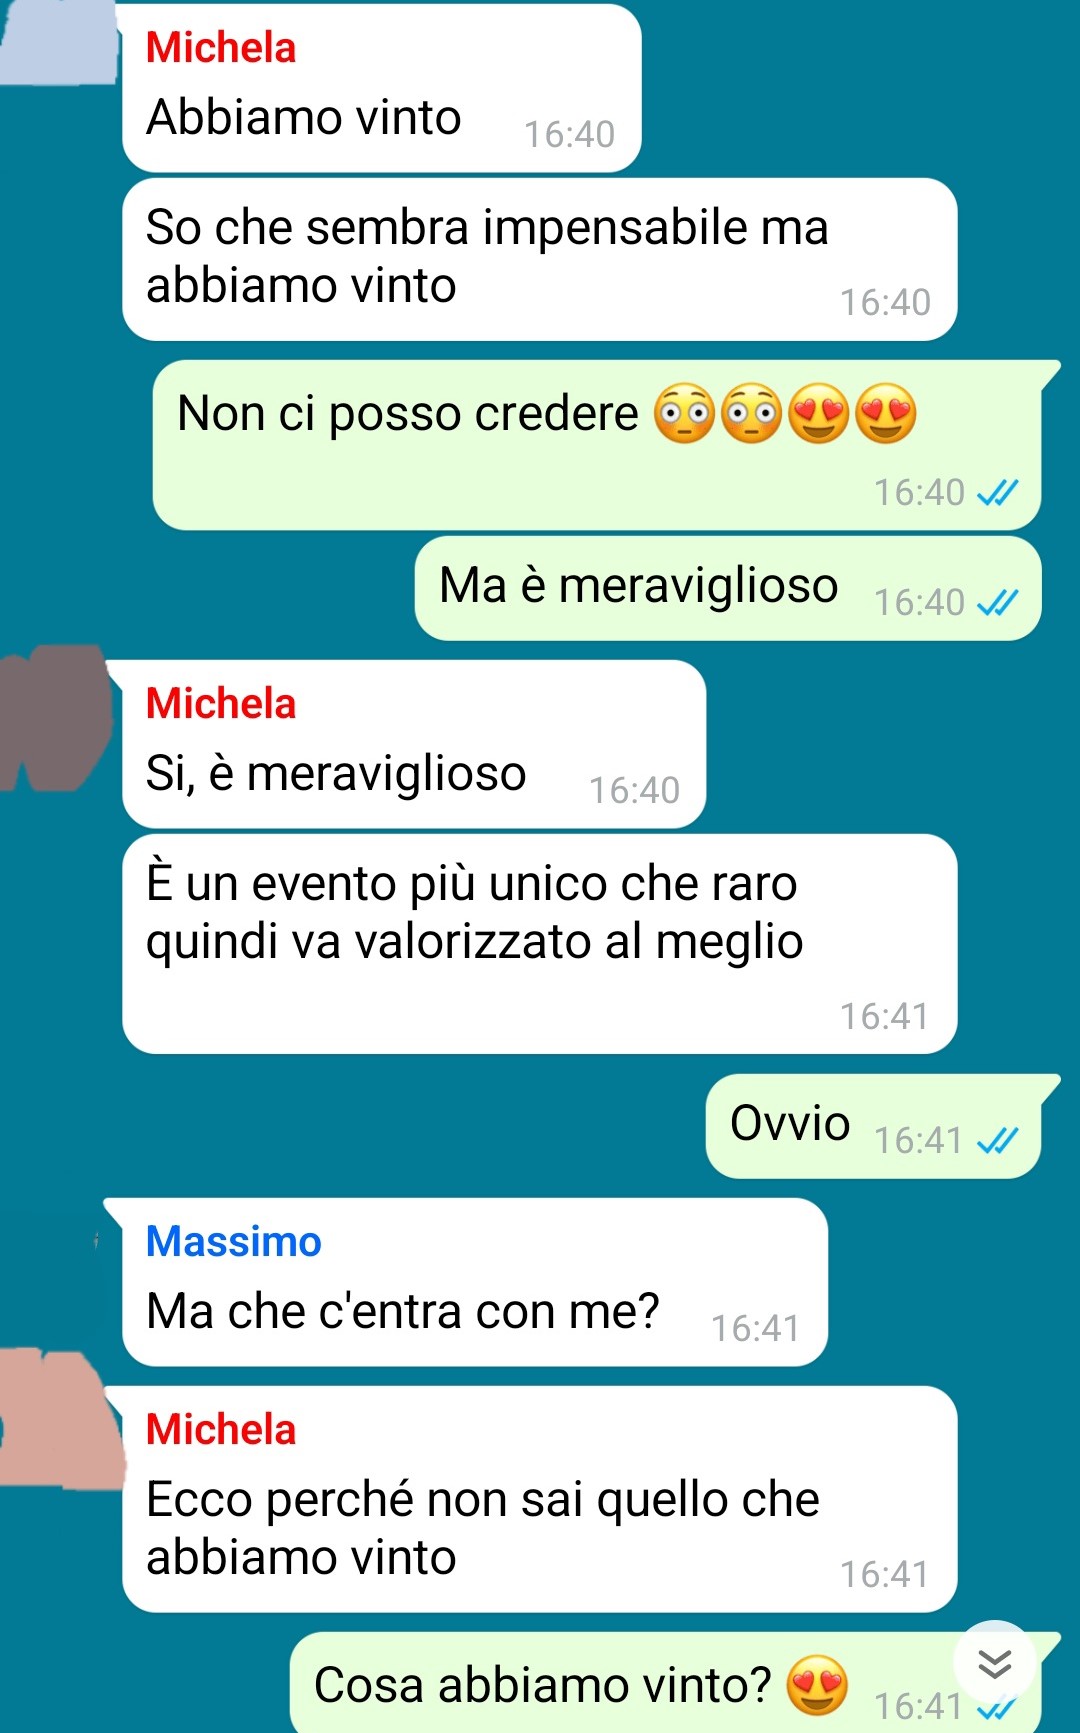Tap Massimo's name in blue
Screen dimensions: 1080x1733
coord(234,1242)
